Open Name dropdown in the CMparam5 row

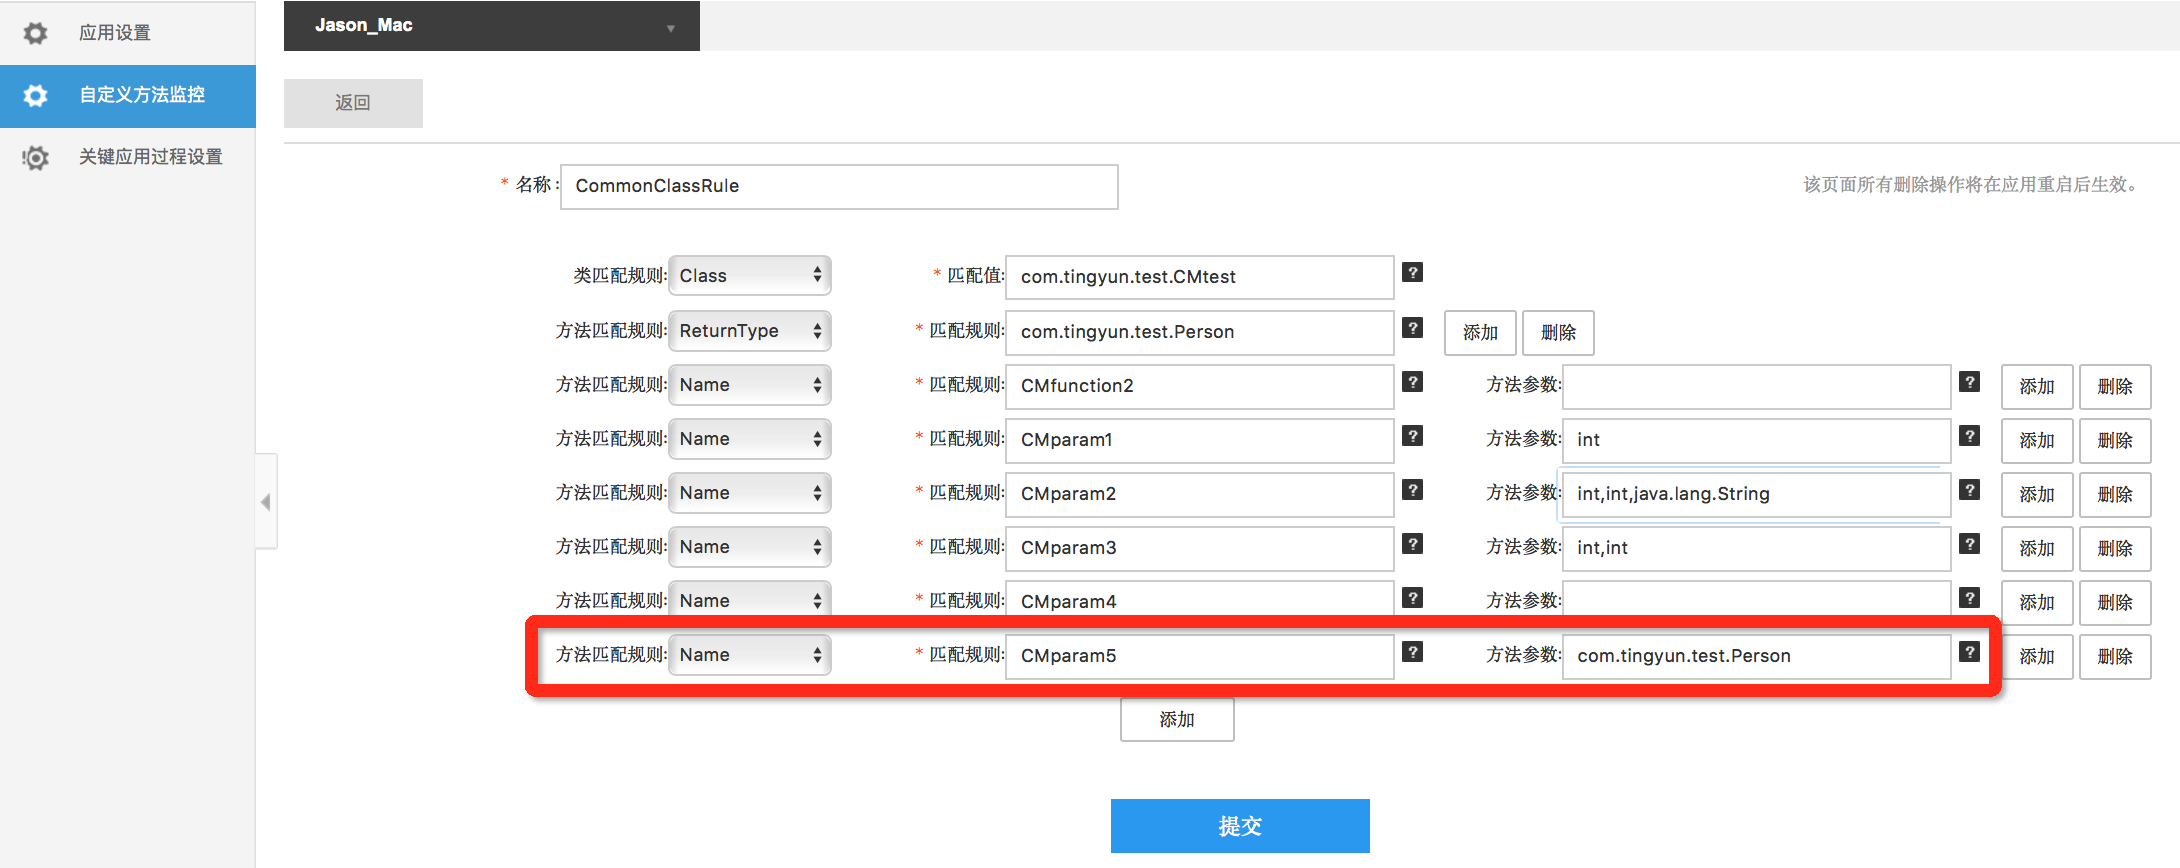749,655
